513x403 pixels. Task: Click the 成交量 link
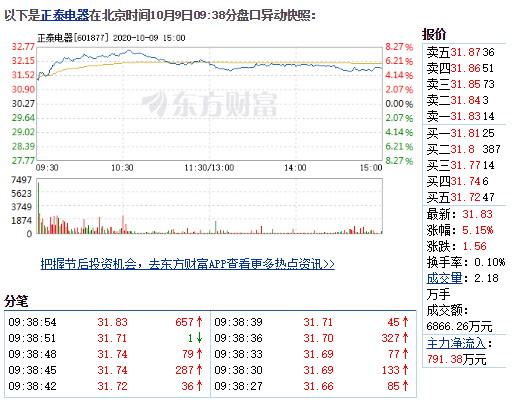(x=444, y=278)
